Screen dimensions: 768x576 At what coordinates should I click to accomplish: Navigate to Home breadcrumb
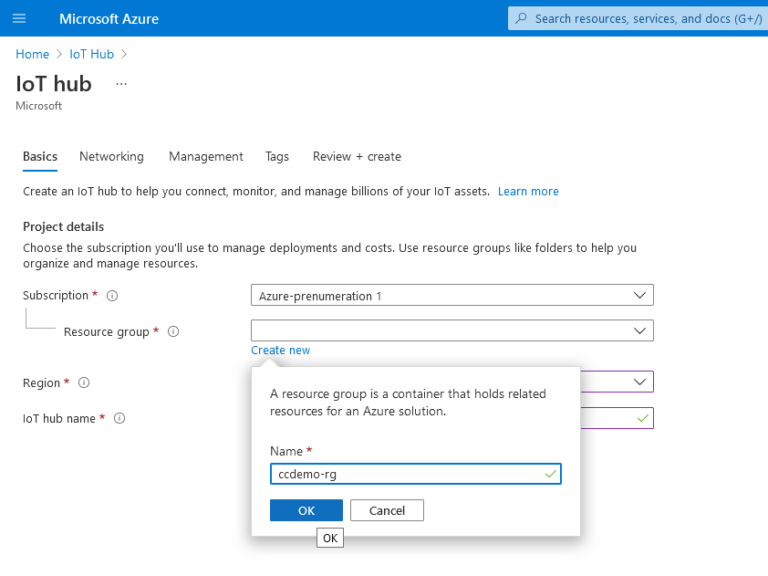point(32,54)
